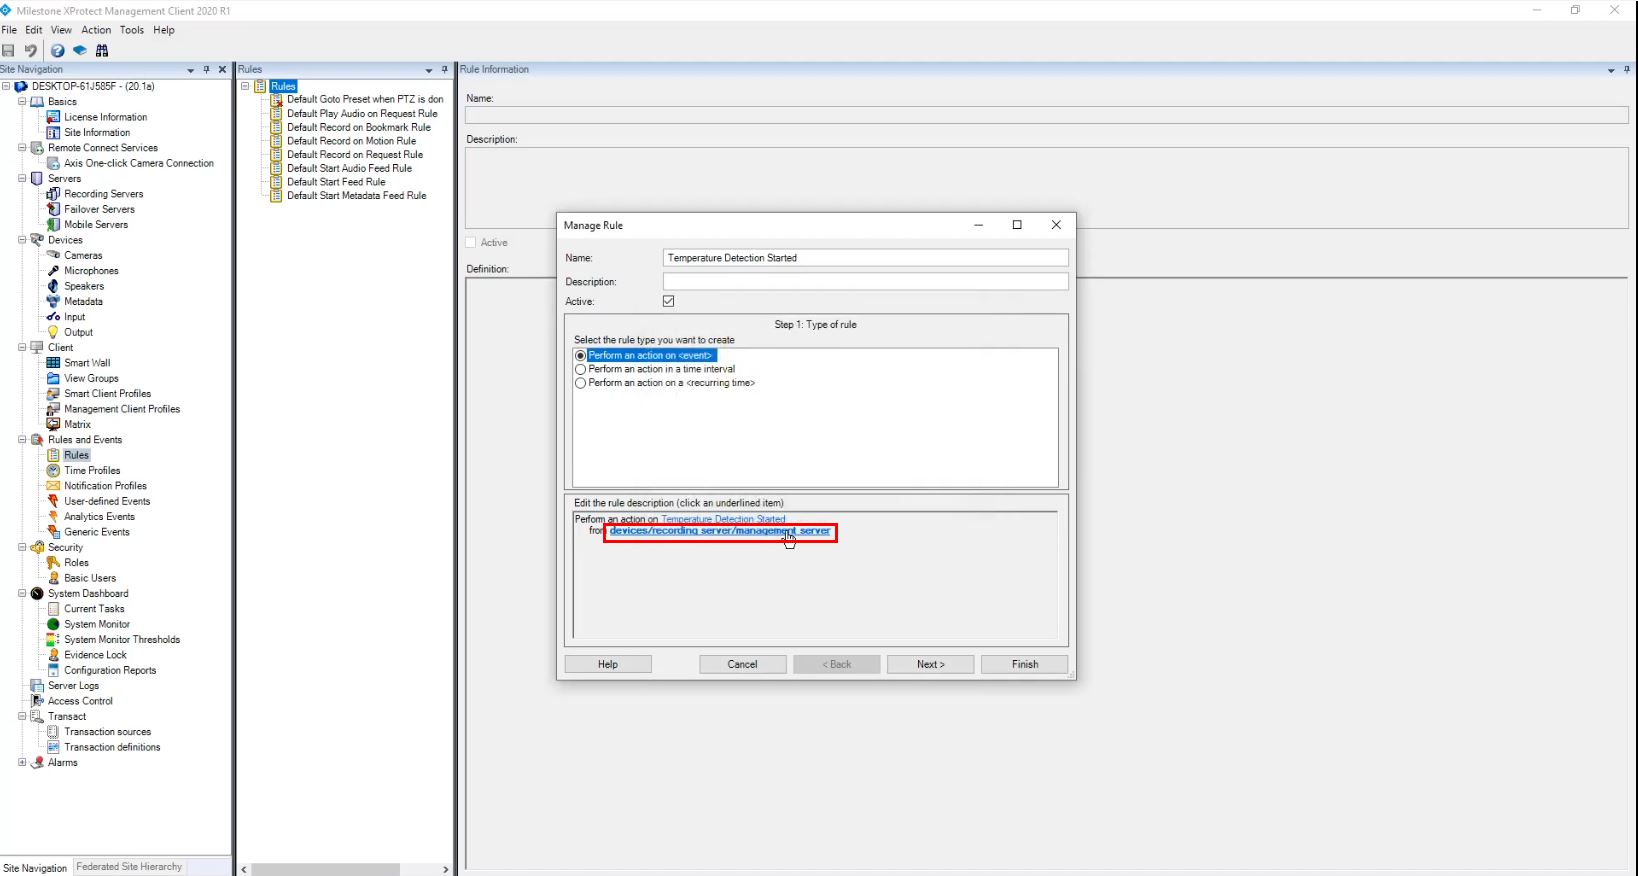Image resolution: width=1638 pixels, height=876 pixels.
Task: Click the Metadata icon
Action: pyautogui.click(x=54, y=301)
